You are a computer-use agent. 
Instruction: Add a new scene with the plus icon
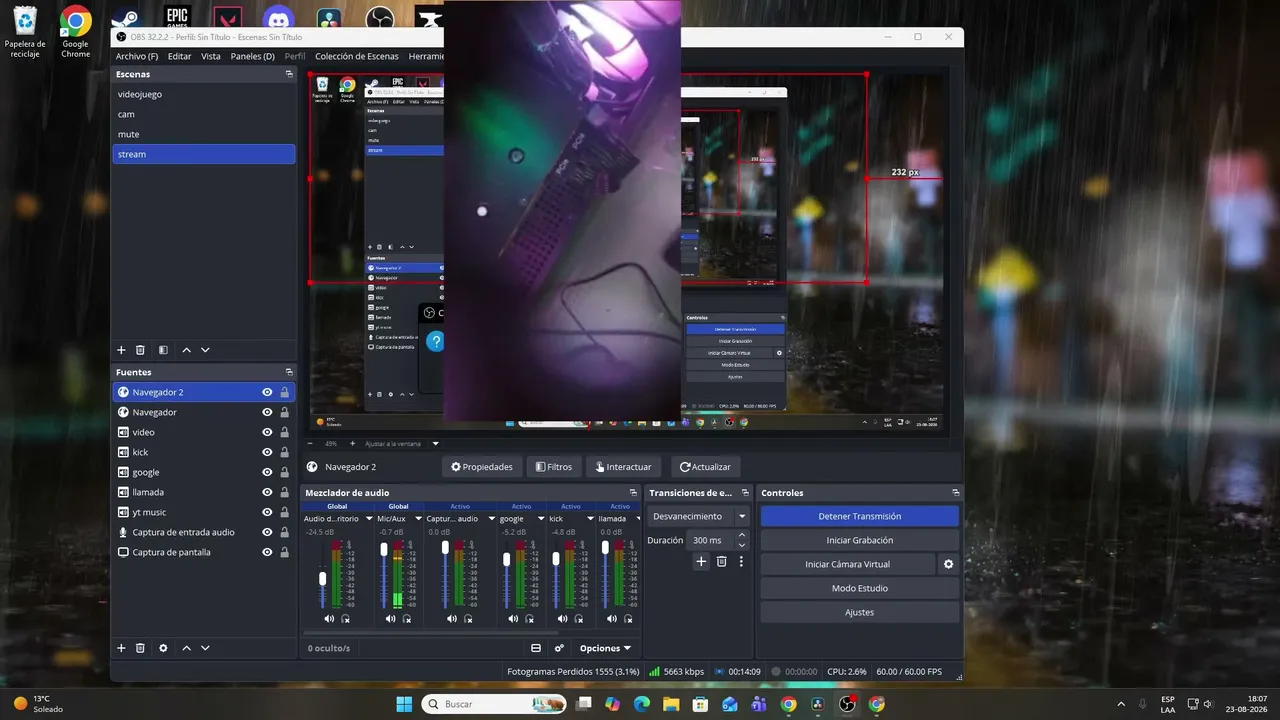pyautogui.click(x=122, y=350)
